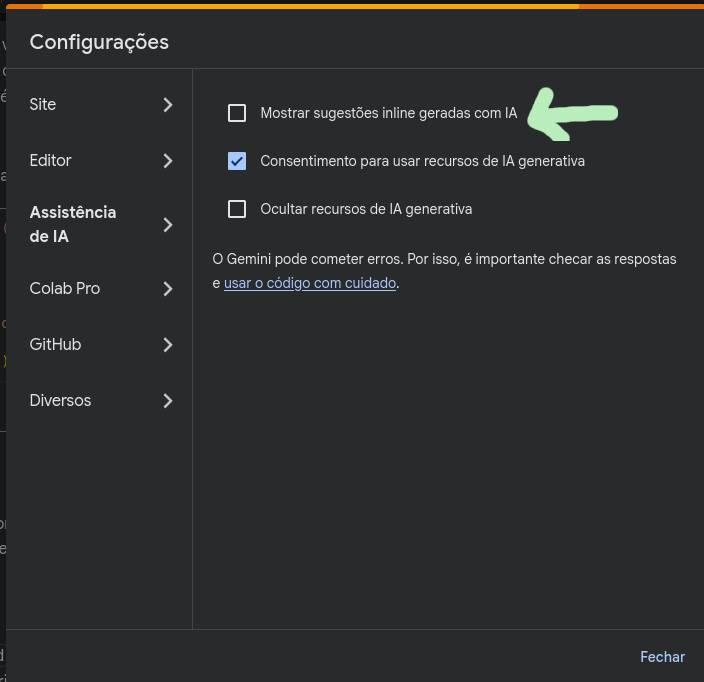Open the GitHub settings category
This screenshot has height=682, width=704.
(x=55, y=345)
